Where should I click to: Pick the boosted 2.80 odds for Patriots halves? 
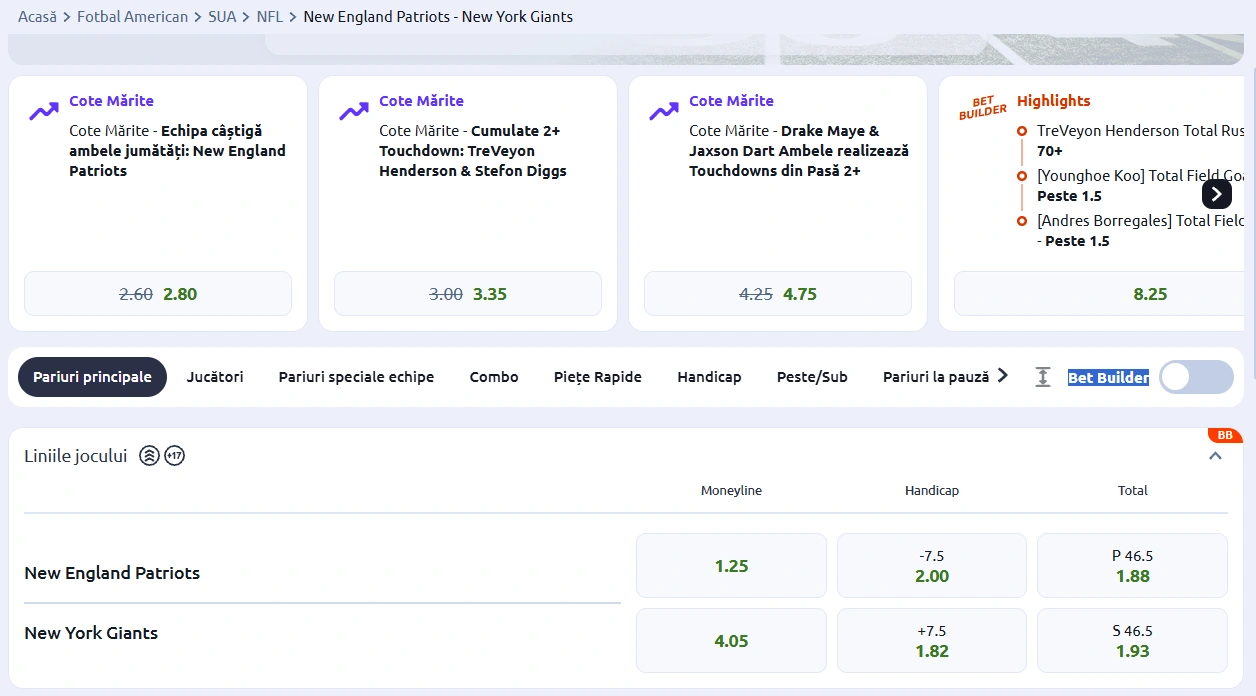point(158,294)
